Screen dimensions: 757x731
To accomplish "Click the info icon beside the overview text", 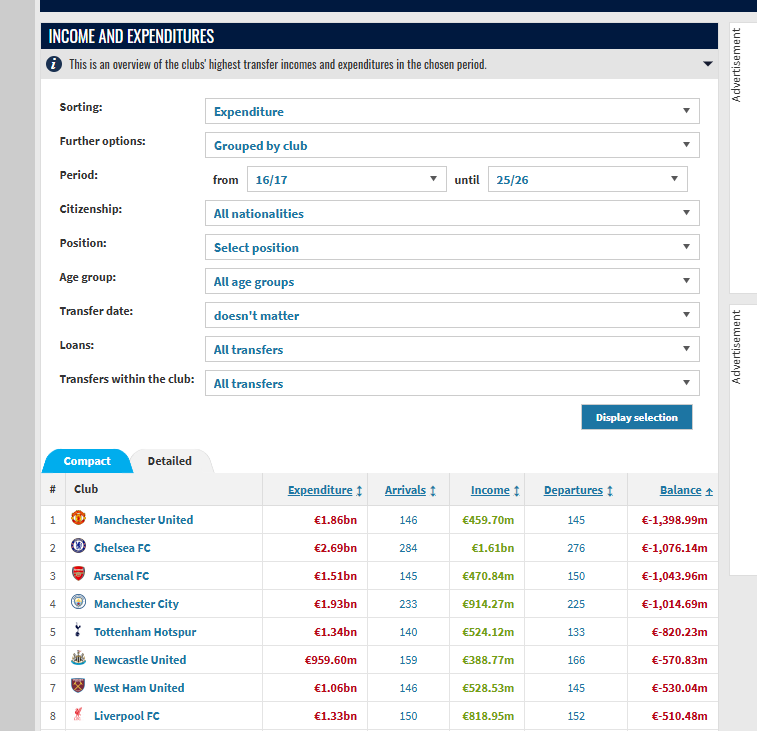I will (54, 64).
